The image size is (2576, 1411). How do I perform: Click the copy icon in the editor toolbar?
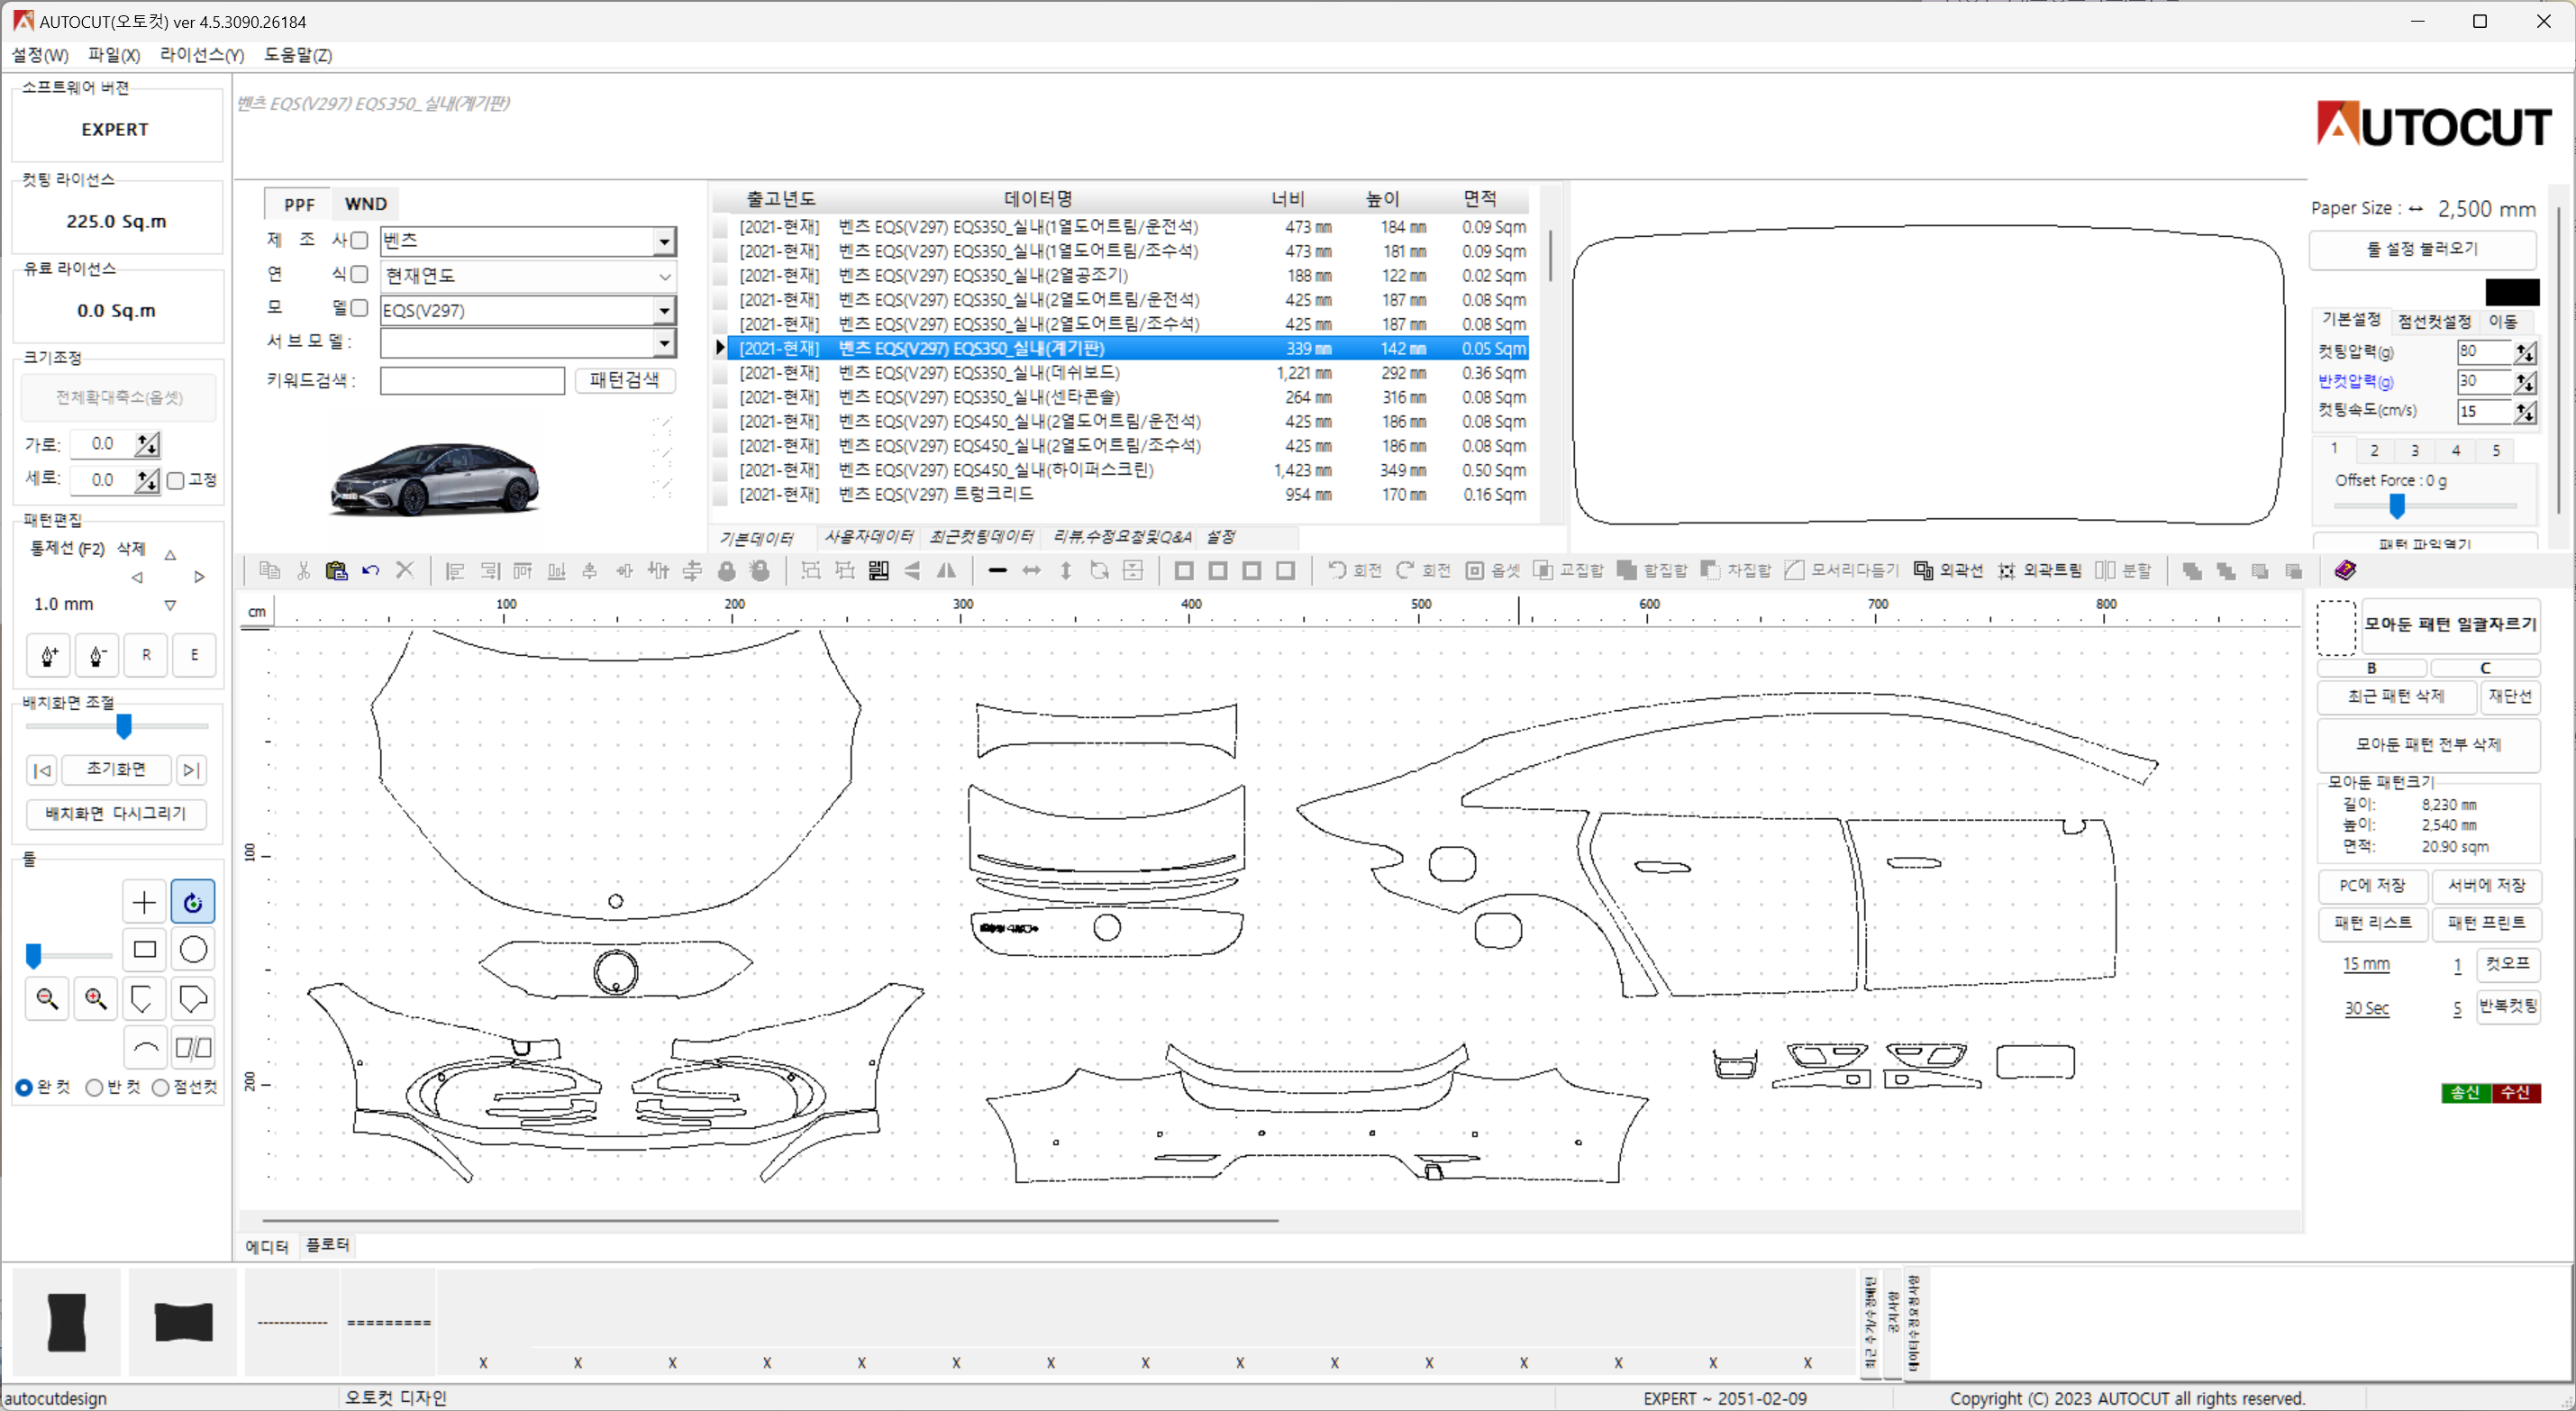click(269, 570)
